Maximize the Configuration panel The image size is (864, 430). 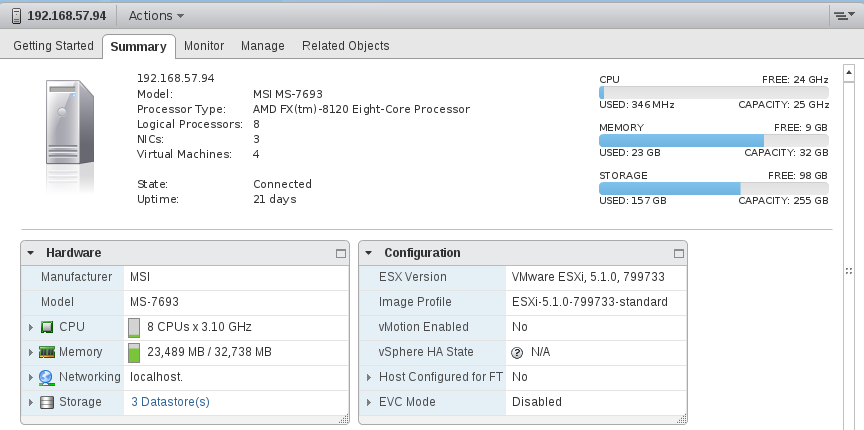click(679, 253)
